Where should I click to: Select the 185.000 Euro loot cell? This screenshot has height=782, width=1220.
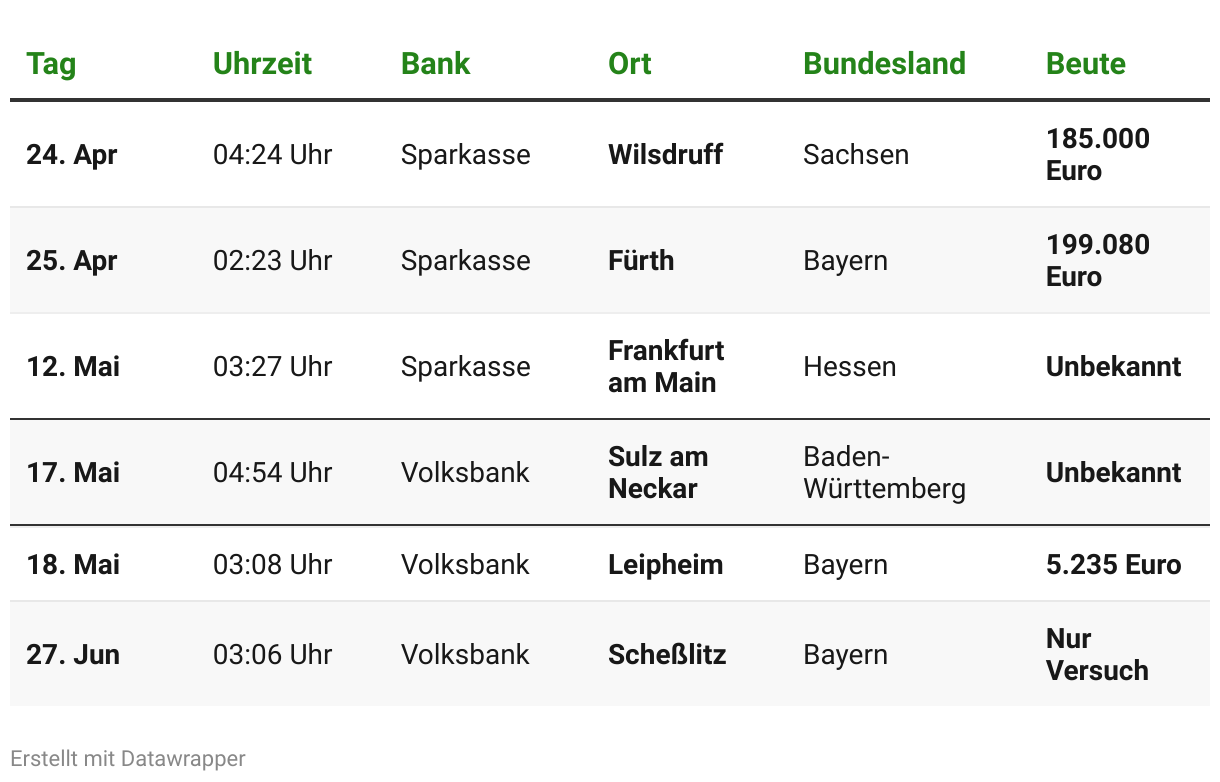(1098, 155)
